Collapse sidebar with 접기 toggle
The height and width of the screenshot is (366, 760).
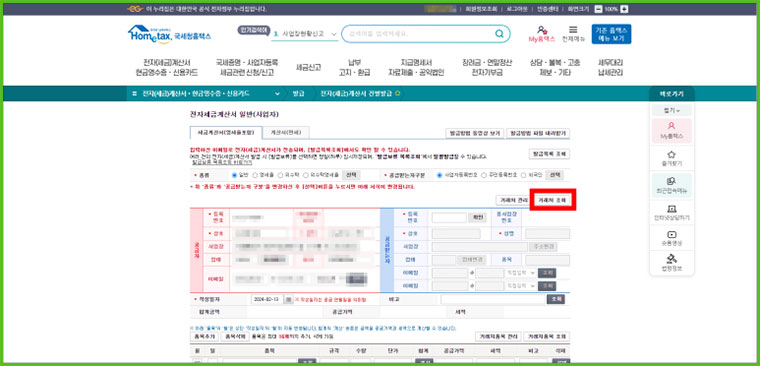coord(671,111)
